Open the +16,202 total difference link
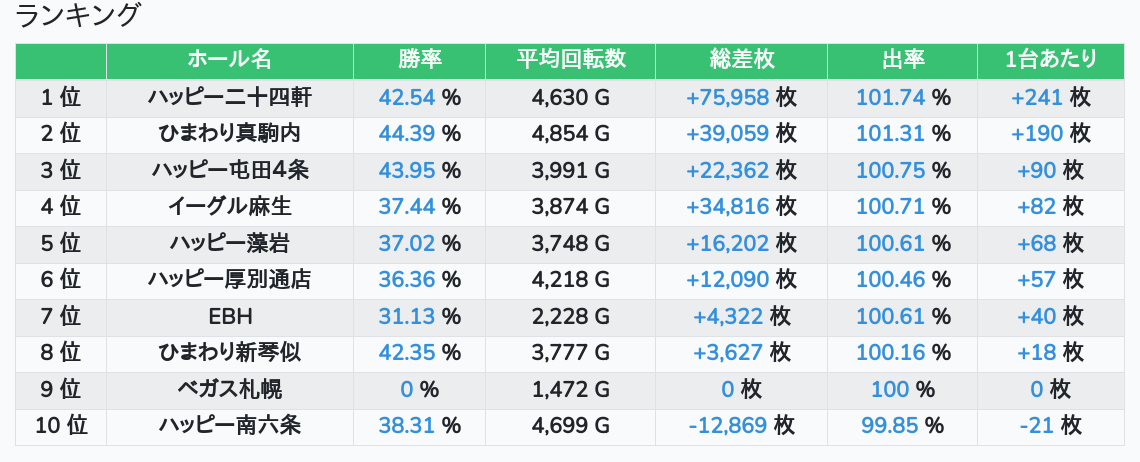 (727, 243)
